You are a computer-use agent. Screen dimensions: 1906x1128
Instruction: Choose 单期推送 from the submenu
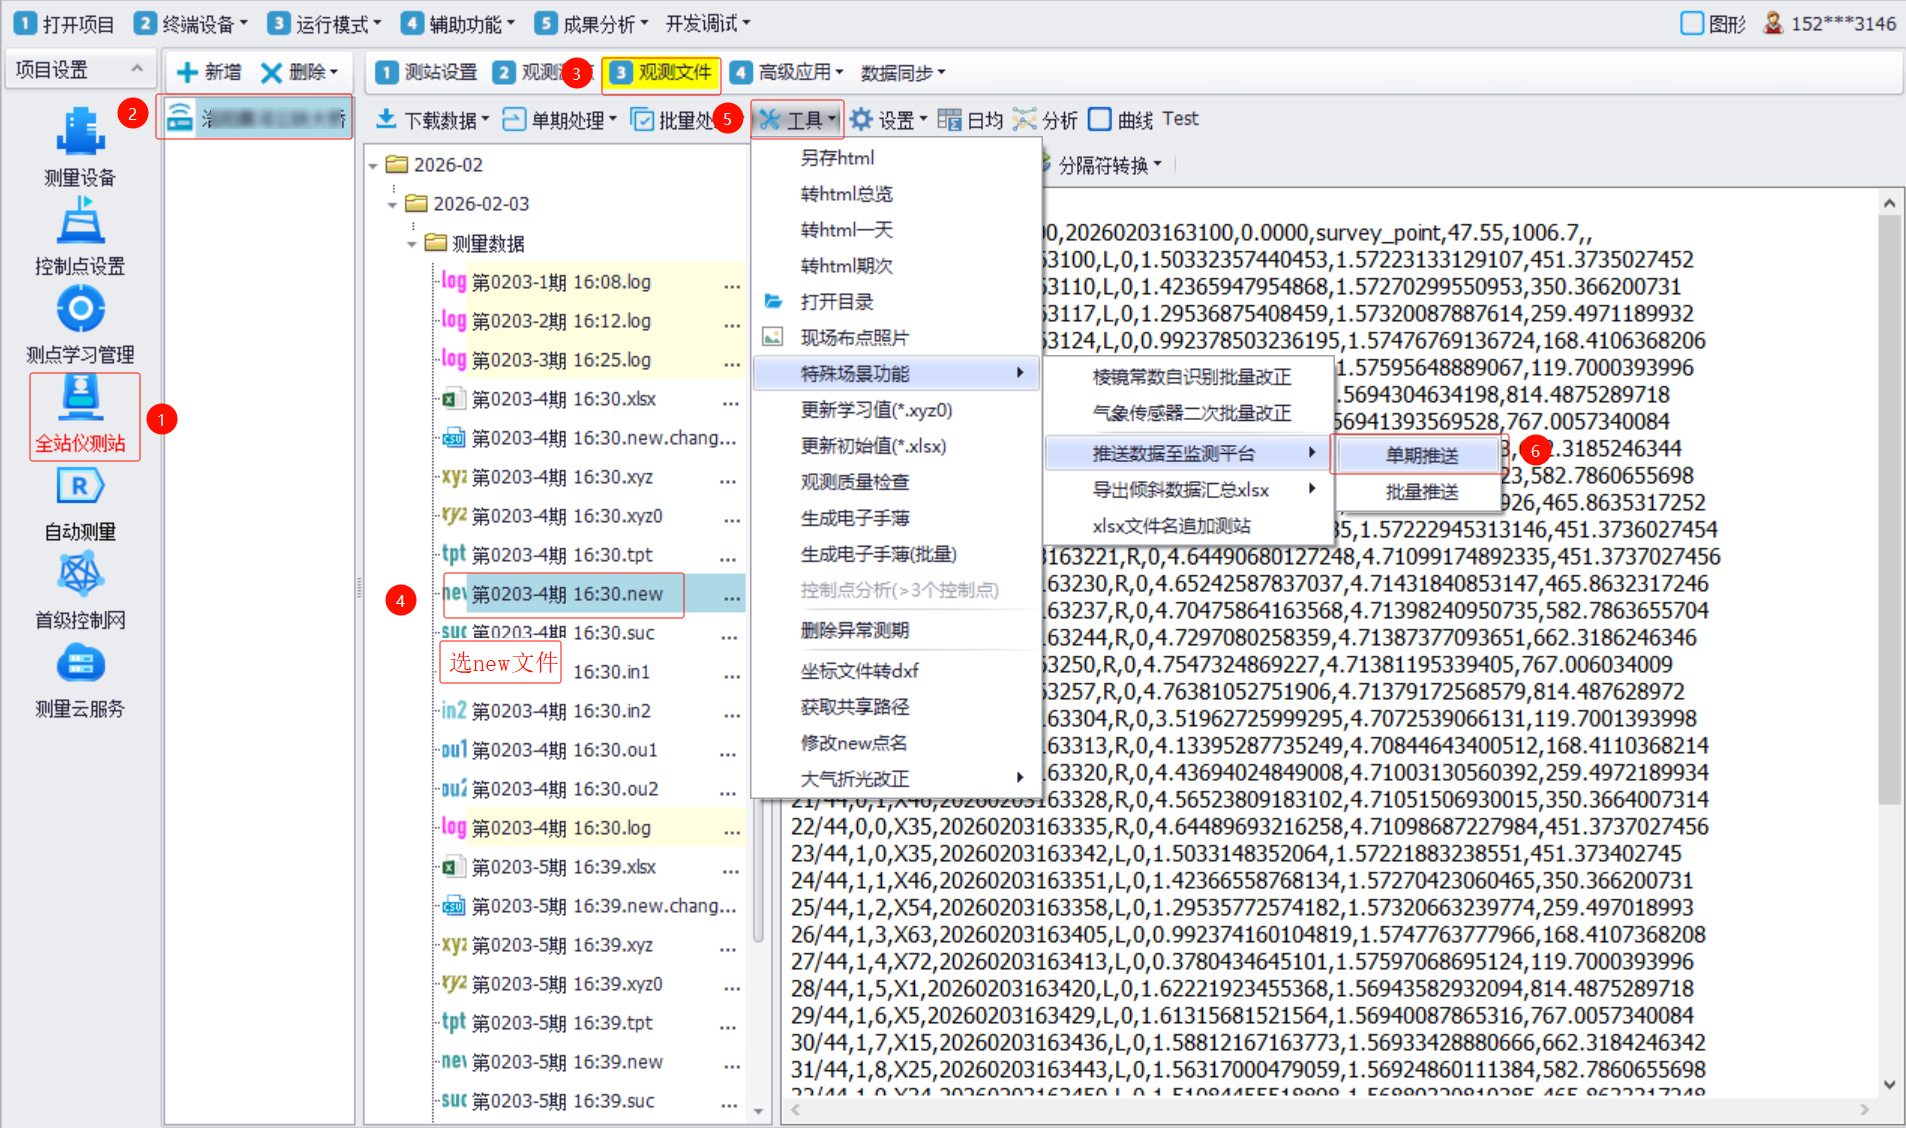coord(1421,455)
